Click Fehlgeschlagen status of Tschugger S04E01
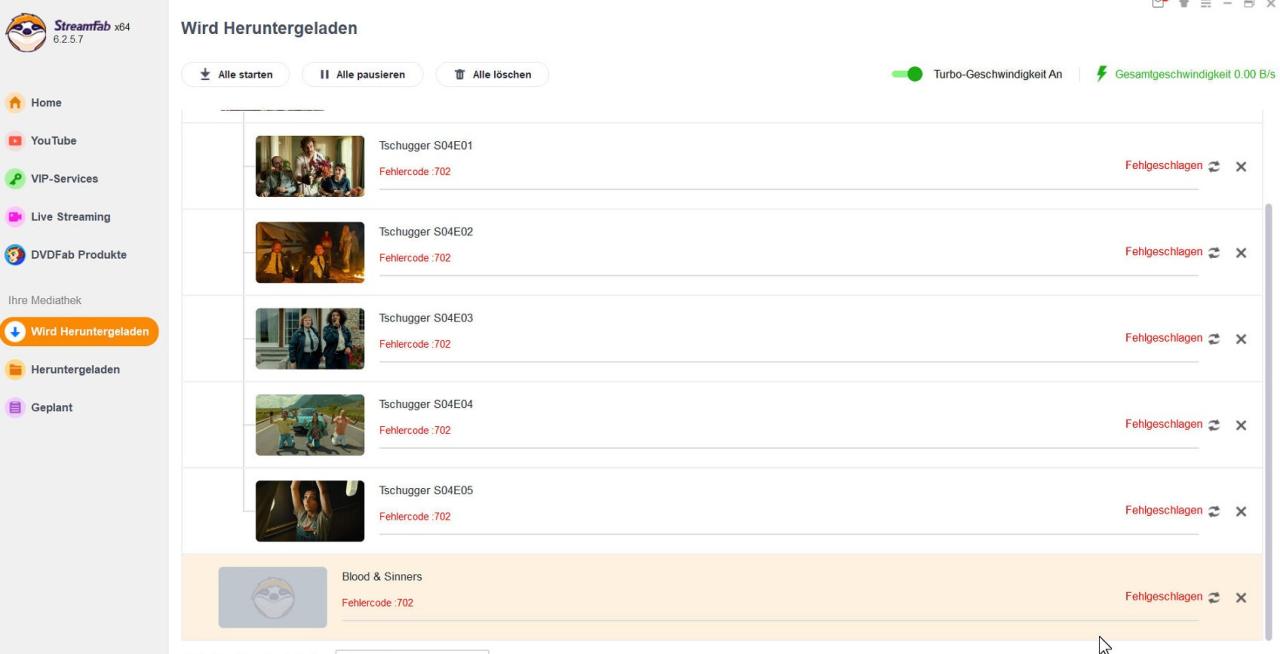1280x654 pixels. coord(1164,166)
